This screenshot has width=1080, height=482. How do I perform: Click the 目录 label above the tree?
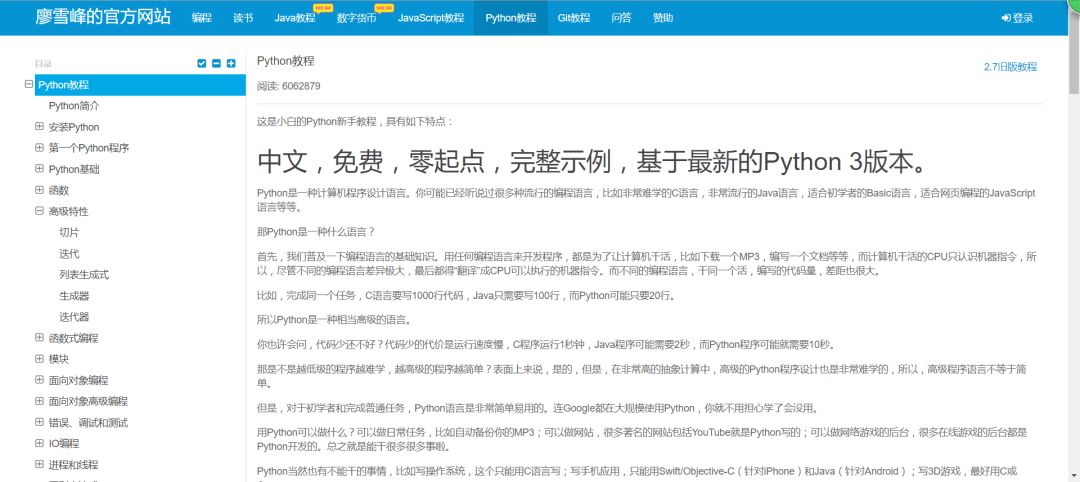(x=43, y=63)
